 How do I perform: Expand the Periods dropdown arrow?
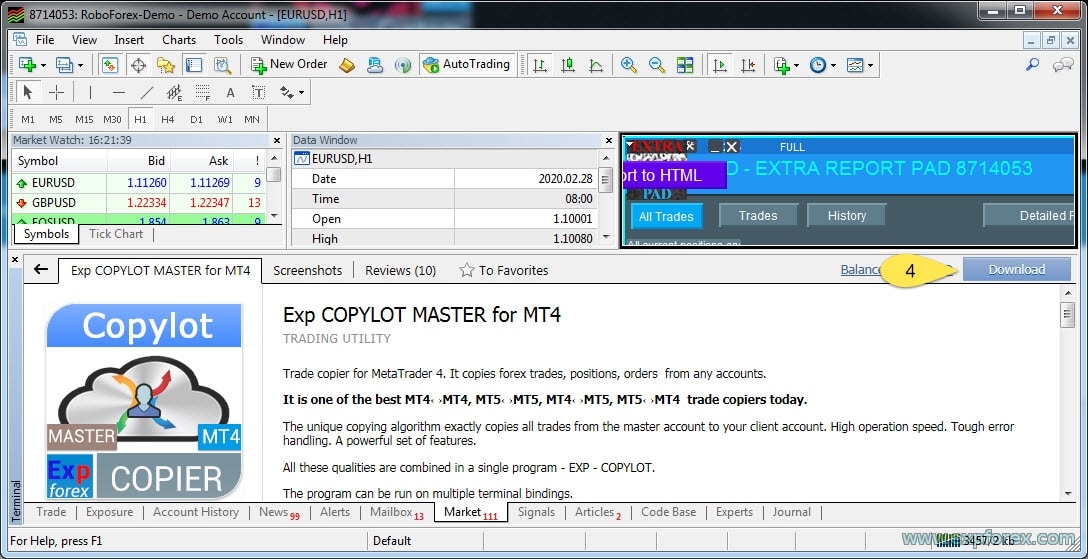833,66
